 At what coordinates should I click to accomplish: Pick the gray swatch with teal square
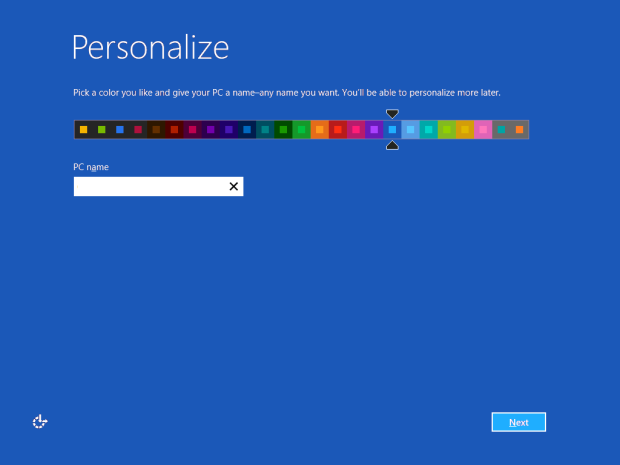coord(501,130)
